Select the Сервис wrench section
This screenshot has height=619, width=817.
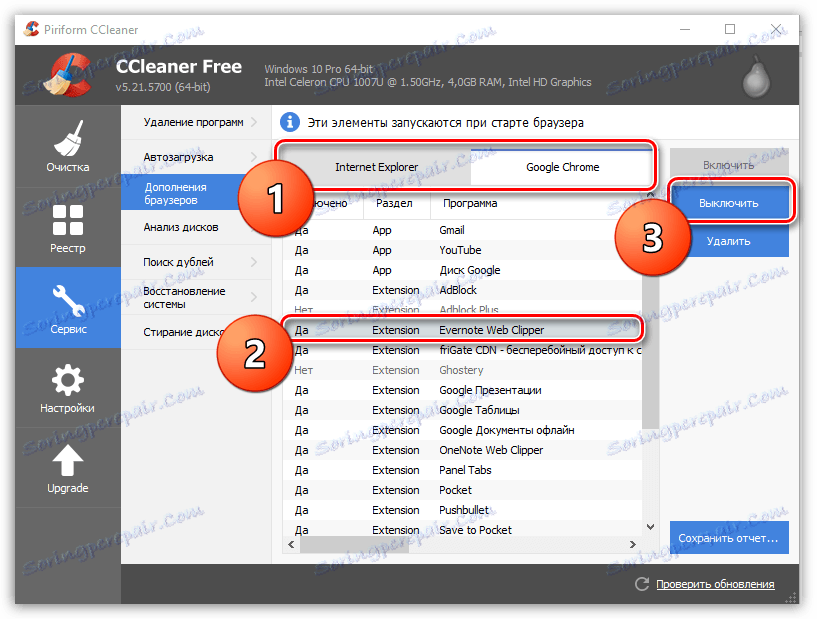point(68,307)
